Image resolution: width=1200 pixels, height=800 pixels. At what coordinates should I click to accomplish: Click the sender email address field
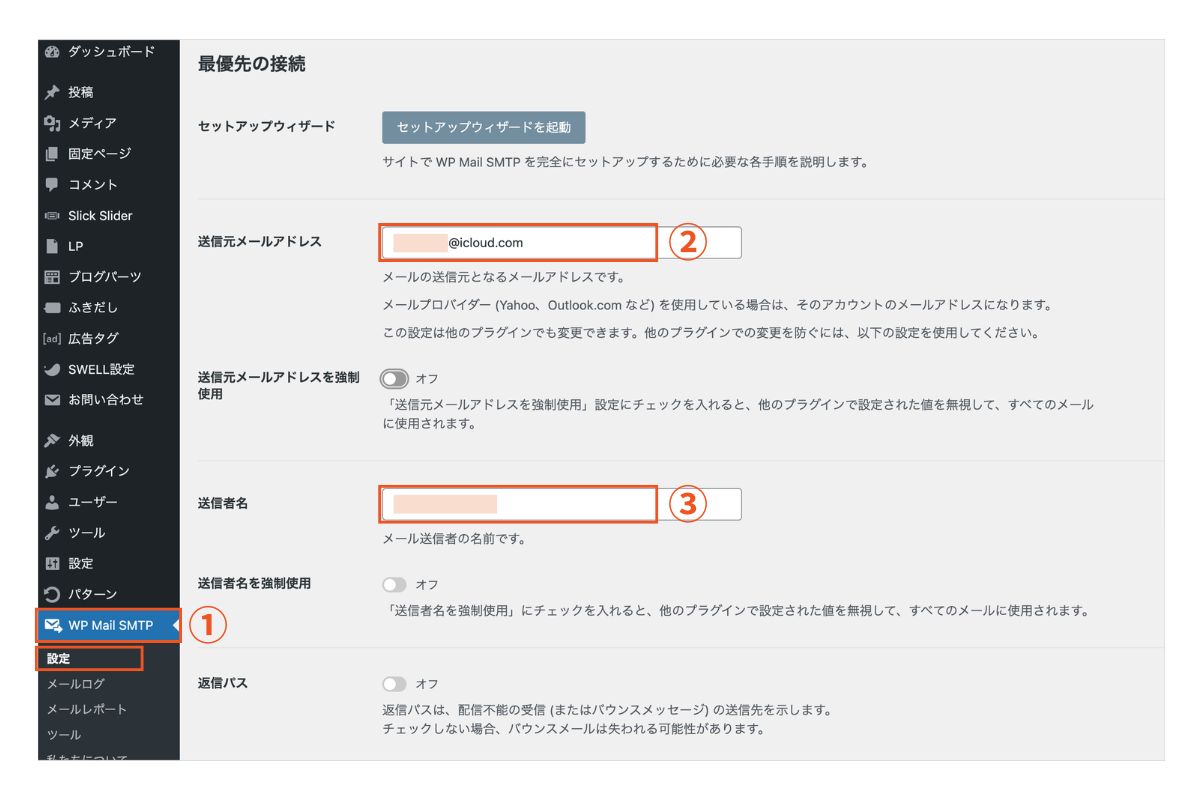click(x=518, y=243)
